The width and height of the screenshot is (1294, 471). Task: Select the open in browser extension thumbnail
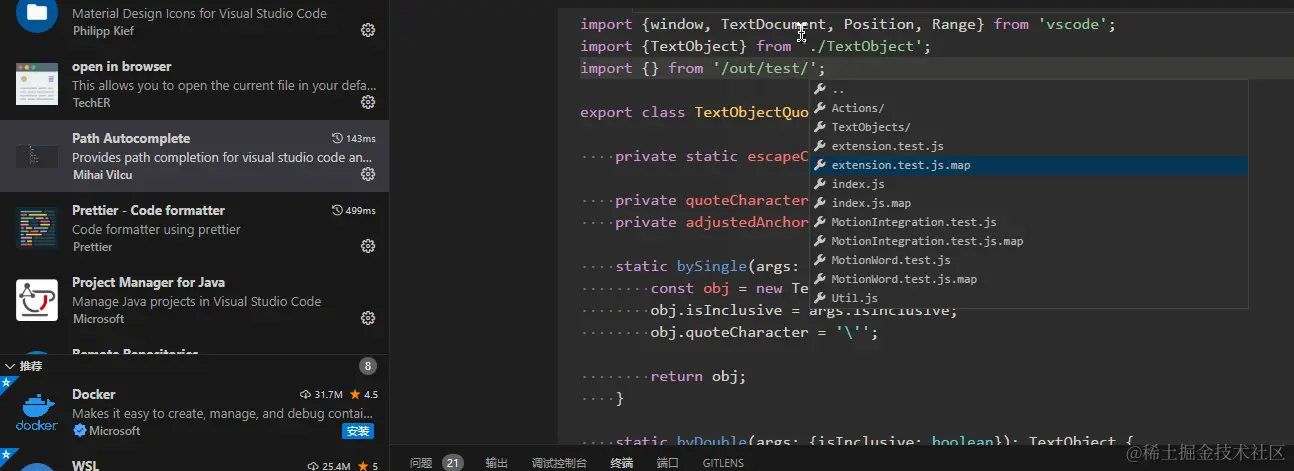pyautogui.click(x=37, y=84)
